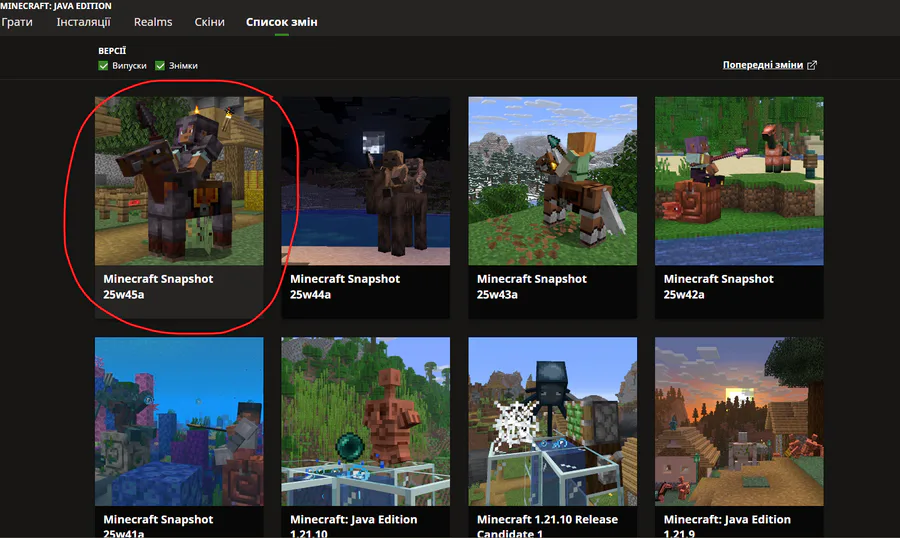This screenshot has height=538, width=900.
Task: Click the 'ВЕРСІЇ' filter heading
Action: tap(112, 51)
